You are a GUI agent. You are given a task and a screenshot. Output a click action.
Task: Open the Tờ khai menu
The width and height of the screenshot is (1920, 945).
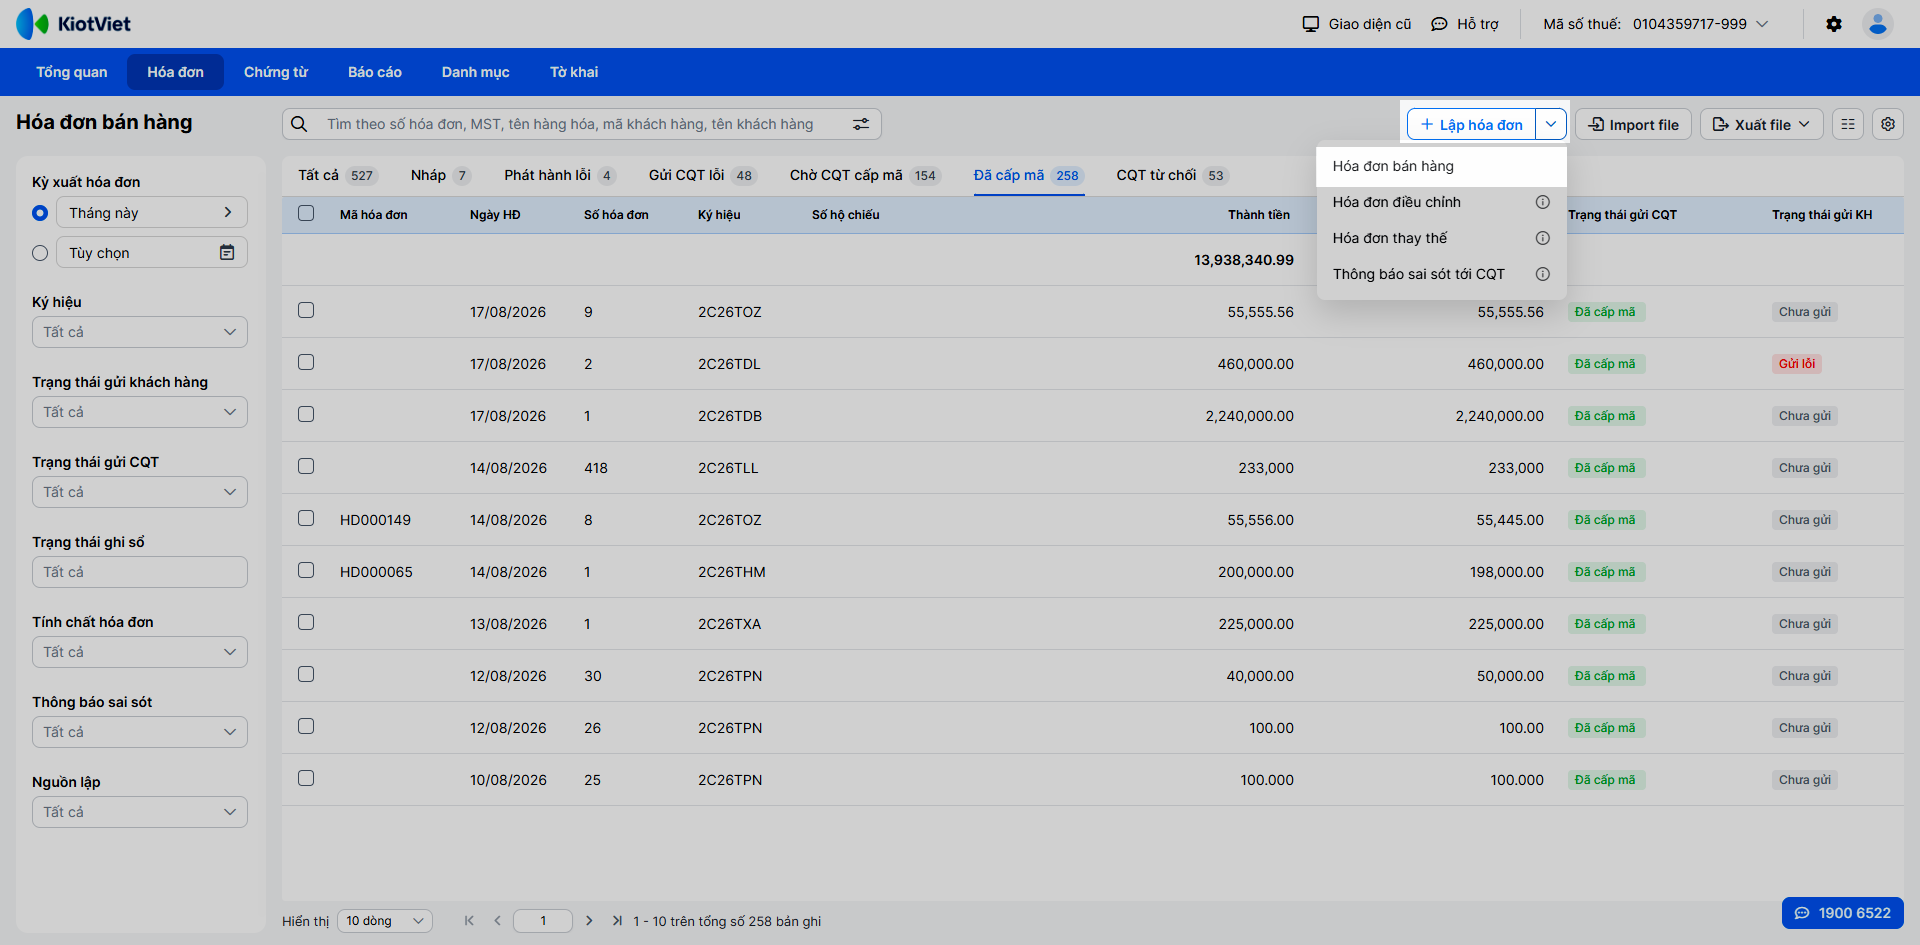[x=574, y=72]
